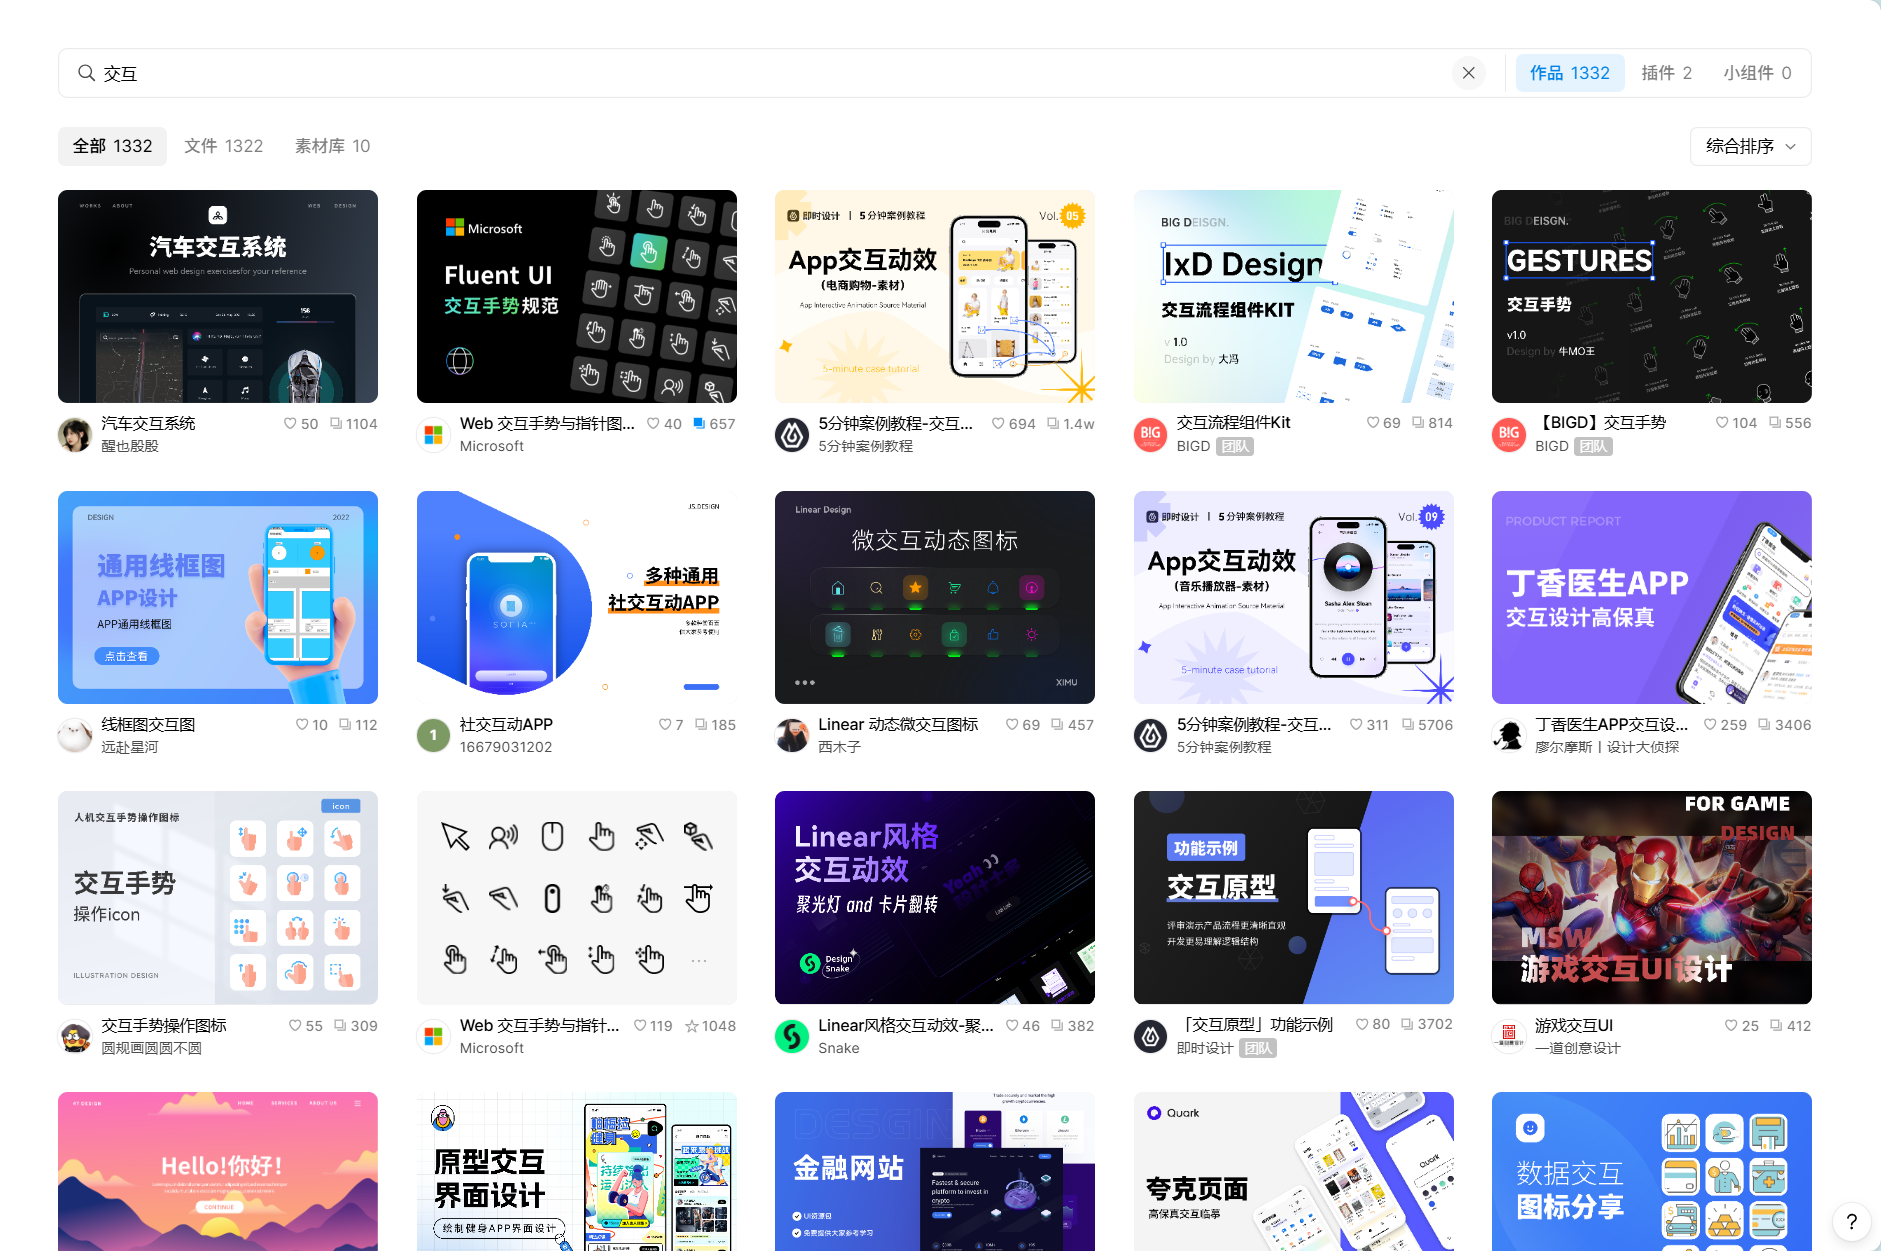
Task: Click author name 圆规画圆圆不圆
Action: coord(151,1048)
